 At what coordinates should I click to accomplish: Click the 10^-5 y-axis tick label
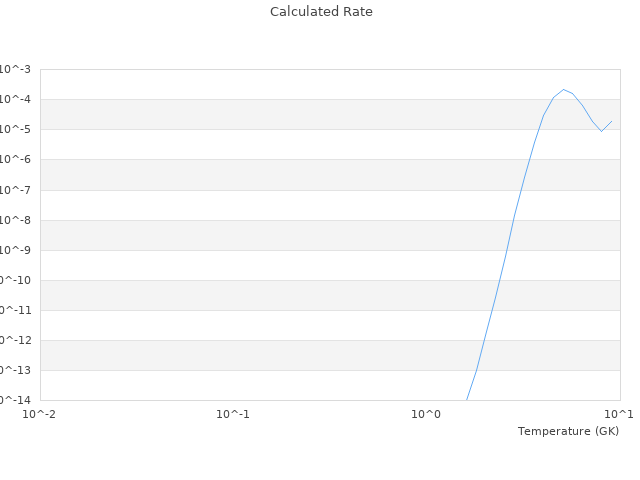pyautogui.click(x=15, y=129)
